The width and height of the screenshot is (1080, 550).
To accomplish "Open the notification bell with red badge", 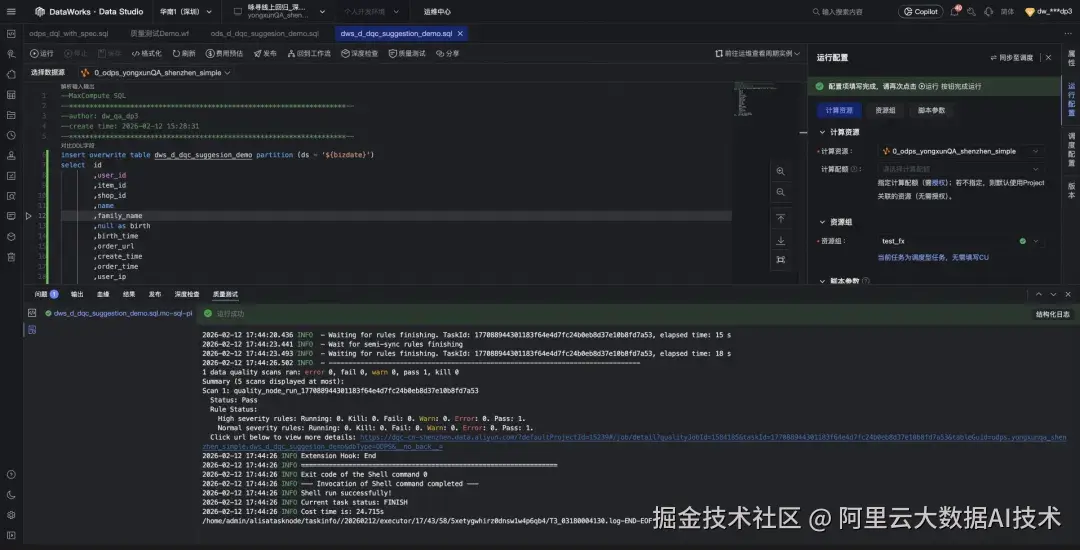I will click(955, 11).
